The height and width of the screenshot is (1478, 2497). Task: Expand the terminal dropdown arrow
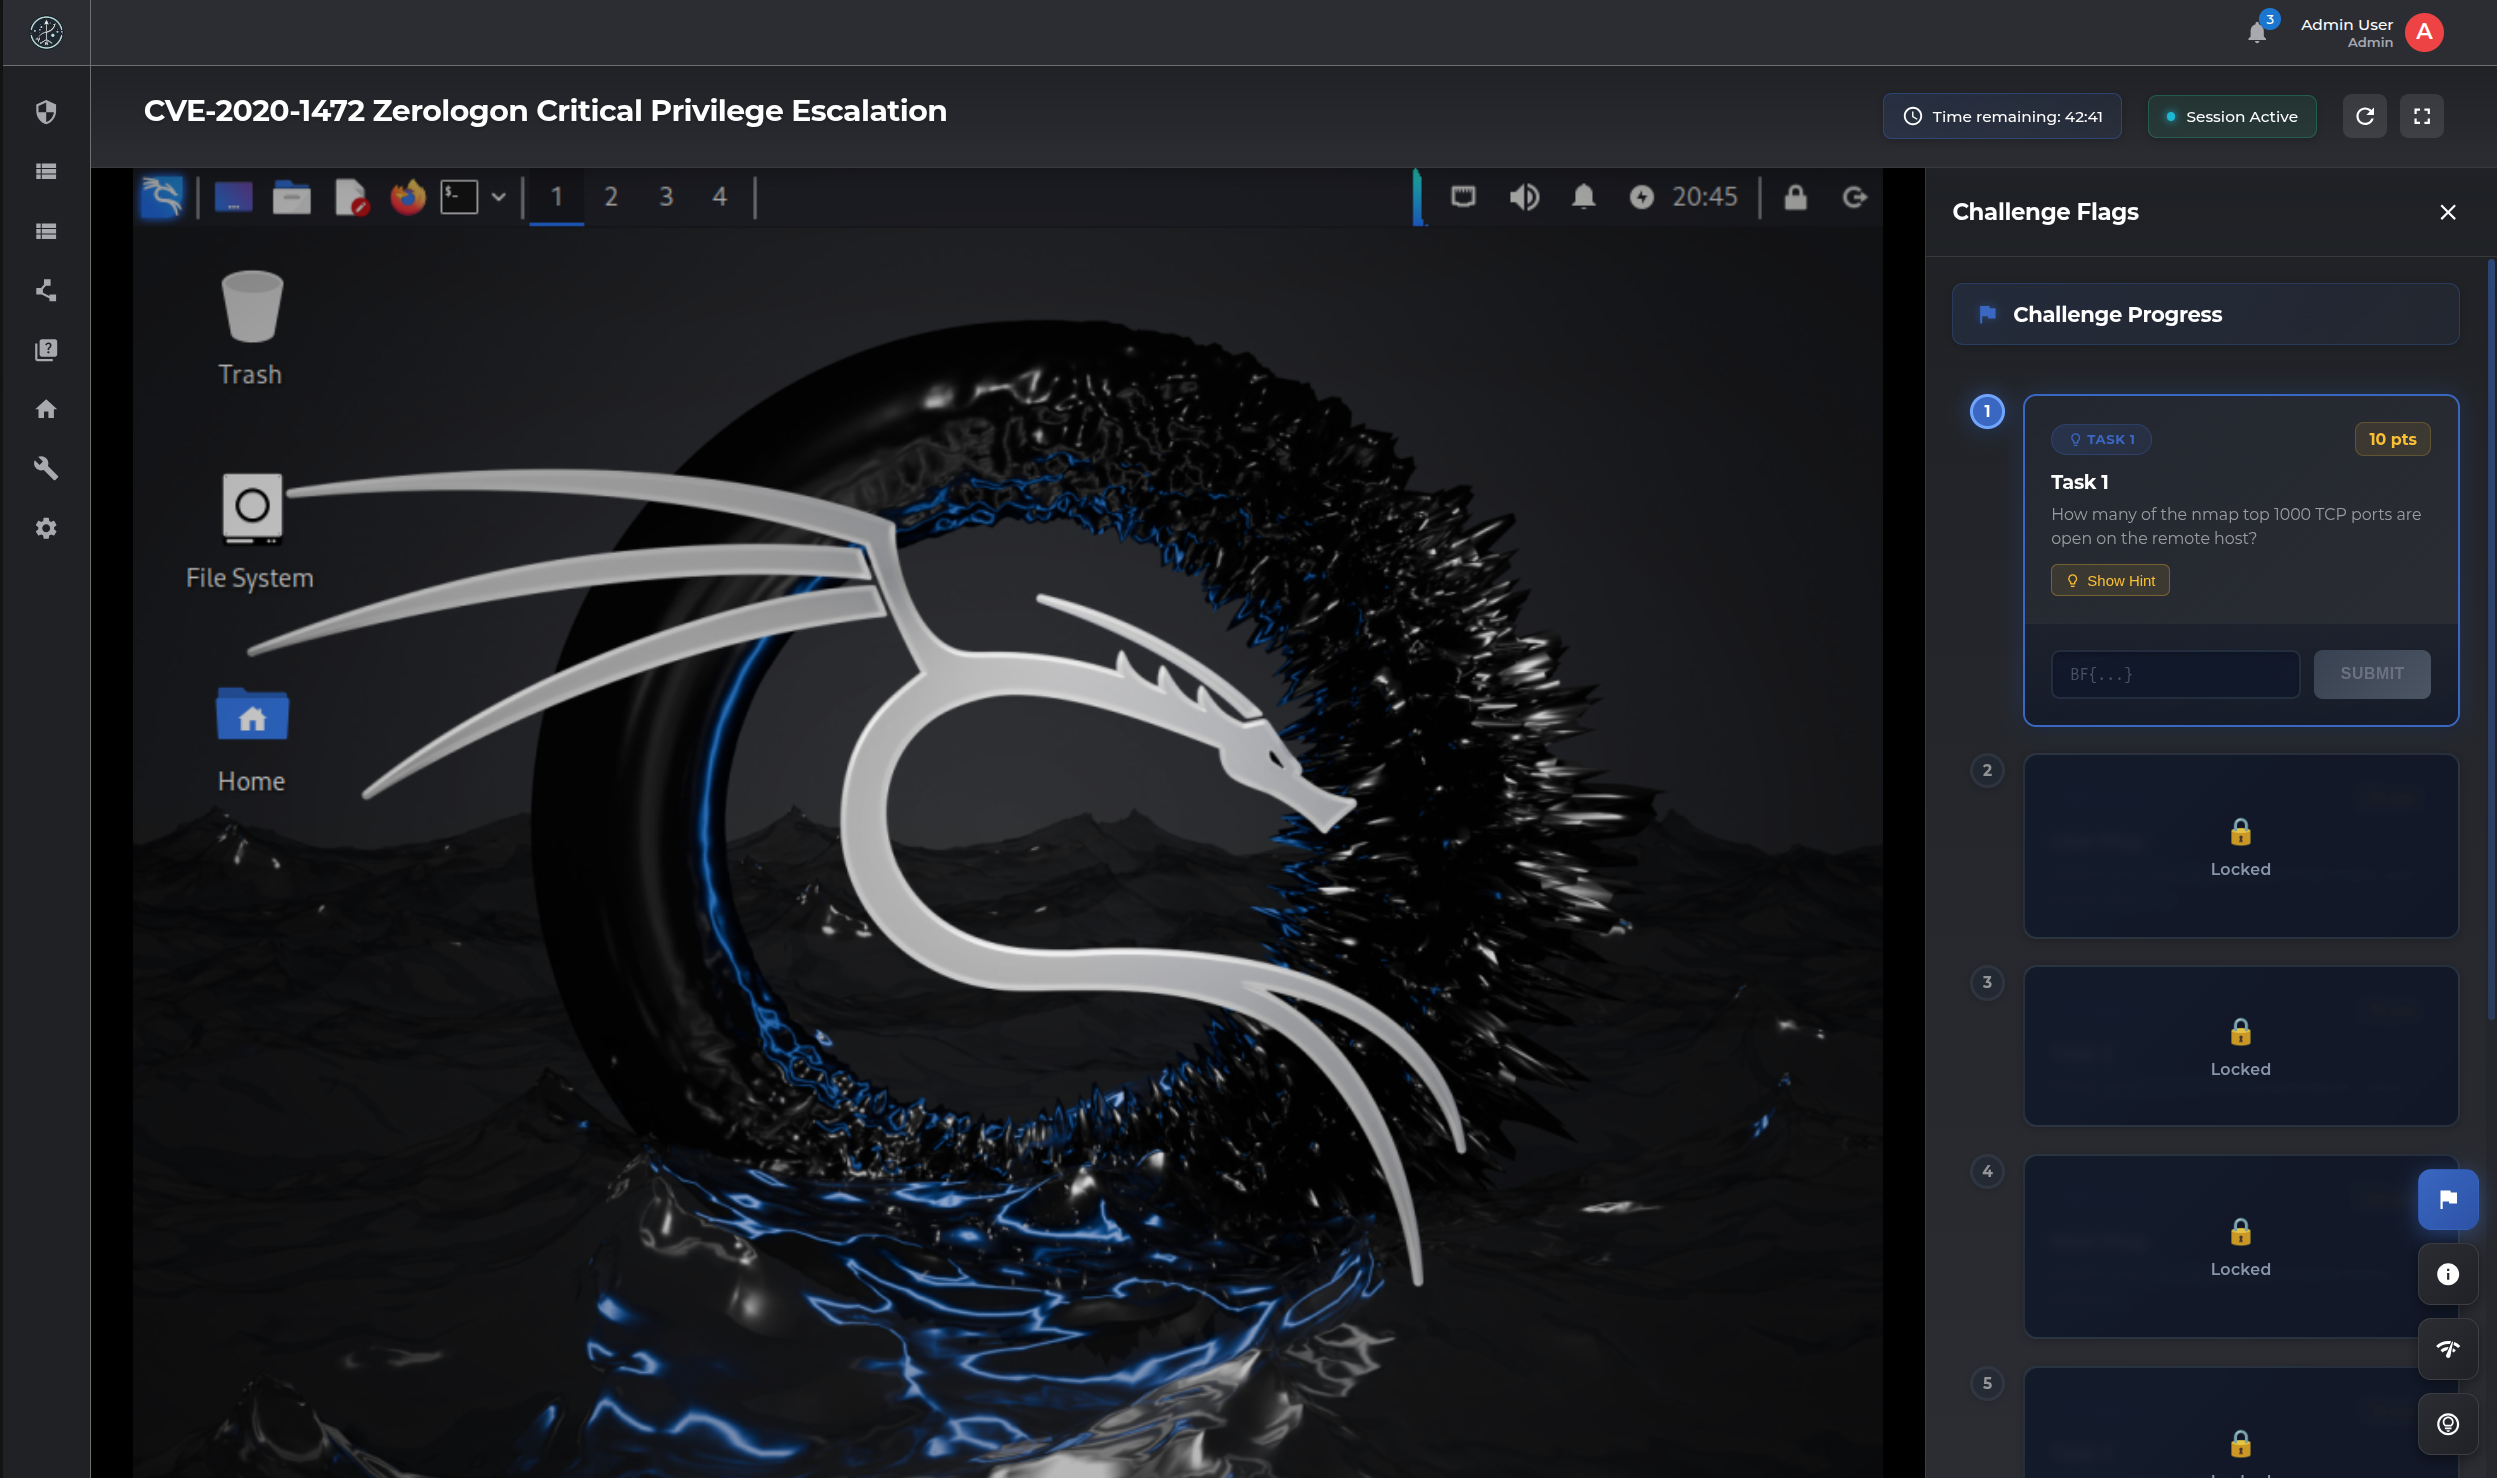pyautogui.click(x=498, y=197)
